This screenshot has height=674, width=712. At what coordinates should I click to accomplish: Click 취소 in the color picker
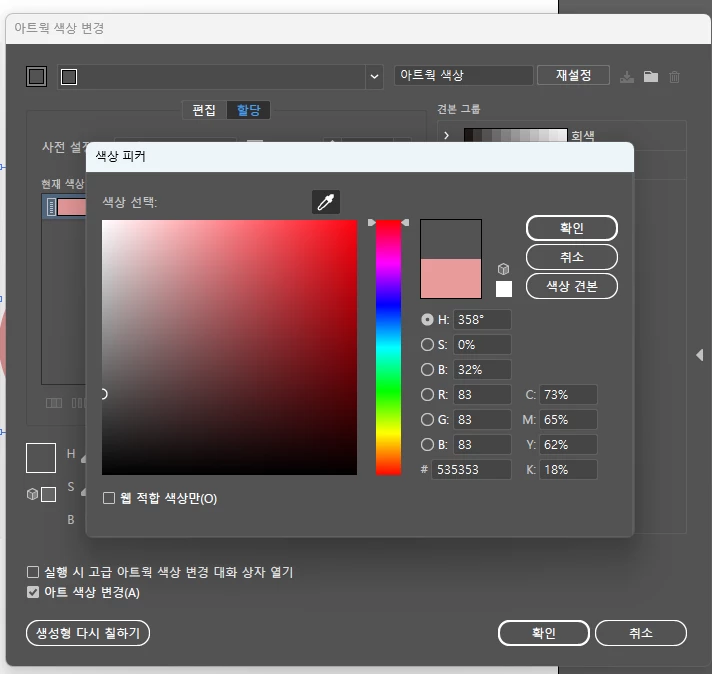click(572, 257)
